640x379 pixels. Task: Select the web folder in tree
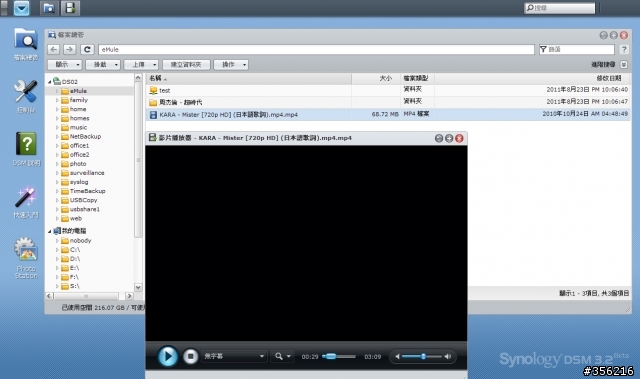pos(76,218)
